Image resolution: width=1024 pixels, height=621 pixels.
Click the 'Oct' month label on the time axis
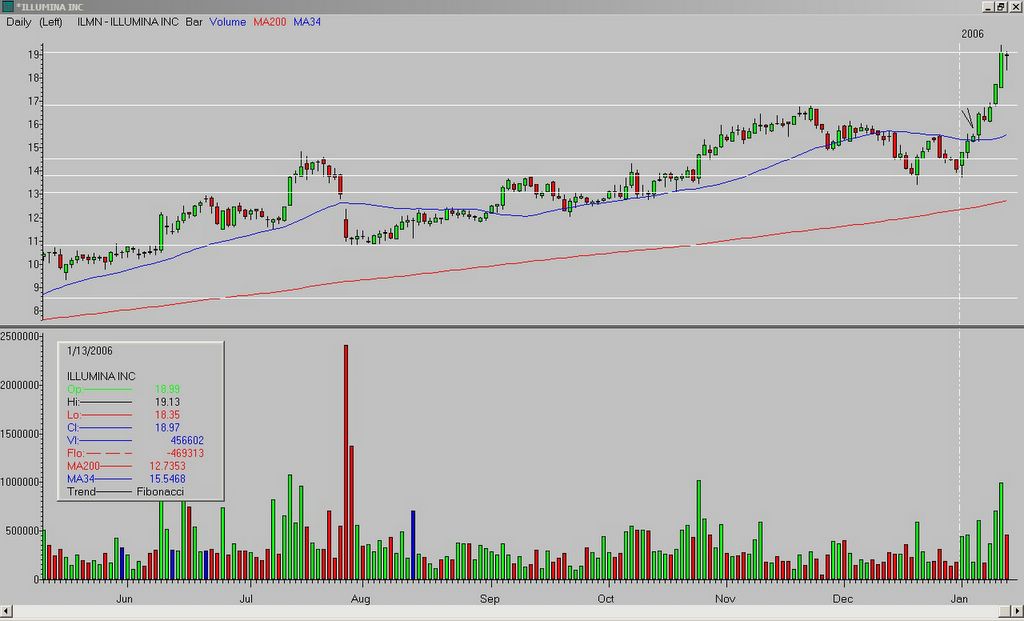pyautogui.click(x=605, y=599)
